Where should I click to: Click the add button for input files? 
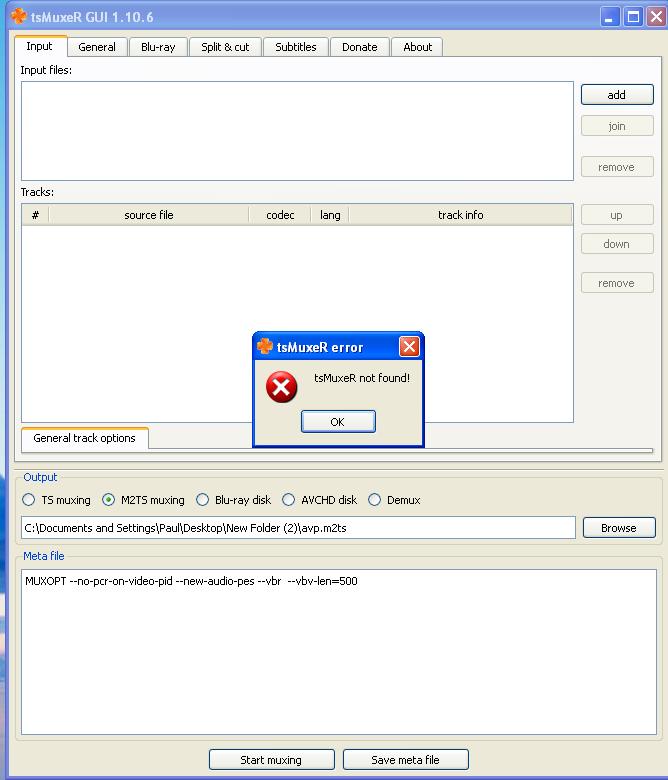(x=617, y=95)
